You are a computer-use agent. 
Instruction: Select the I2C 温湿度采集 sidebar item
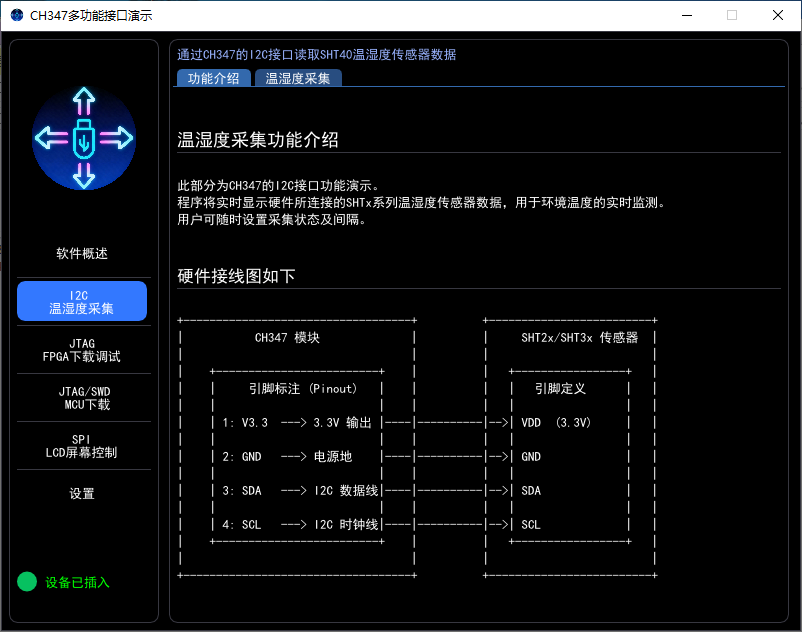click(82, 302)
